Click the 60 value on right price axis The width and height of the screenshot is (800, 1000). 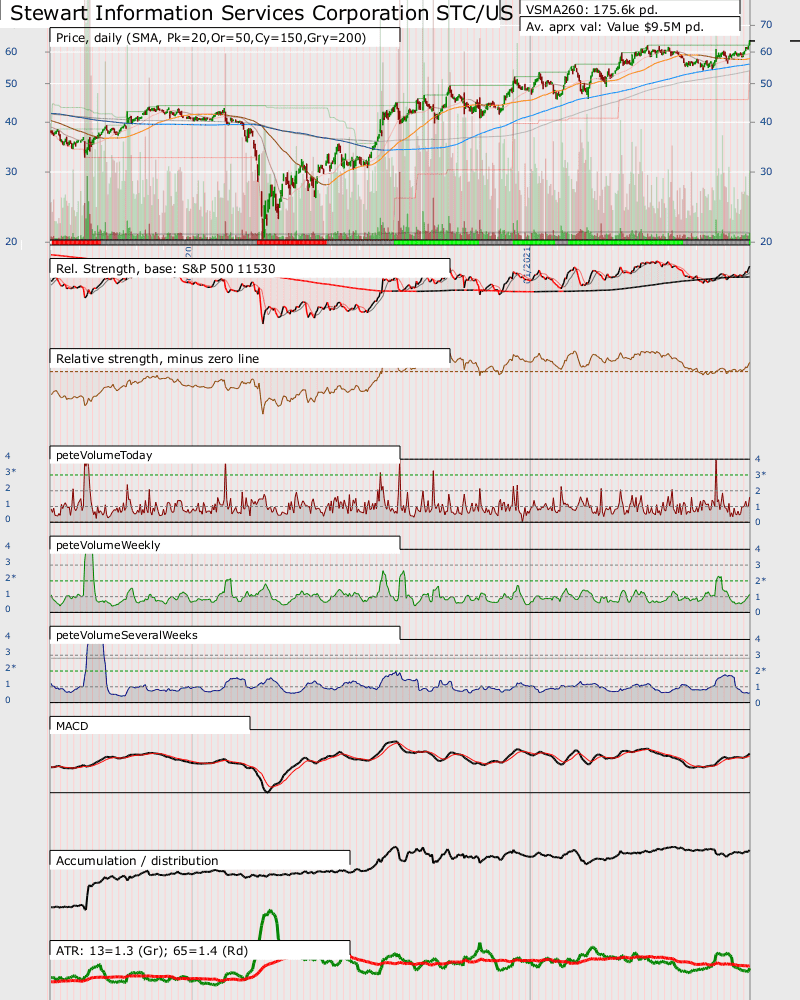(x=766, y=51)
